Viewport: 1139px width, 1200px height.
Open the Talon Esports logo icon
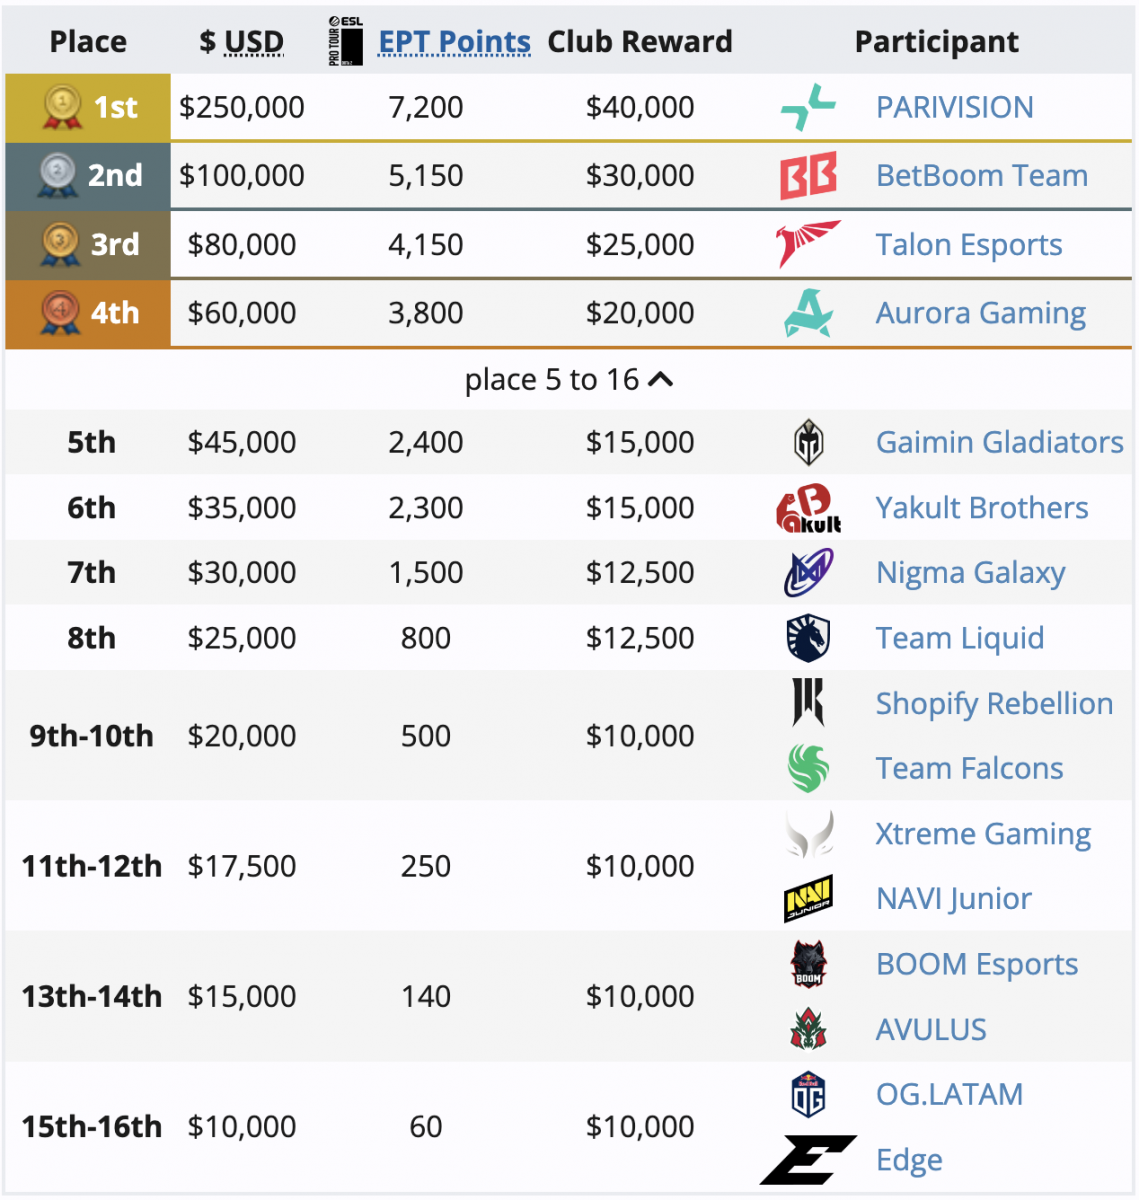(x=808, y=244)
